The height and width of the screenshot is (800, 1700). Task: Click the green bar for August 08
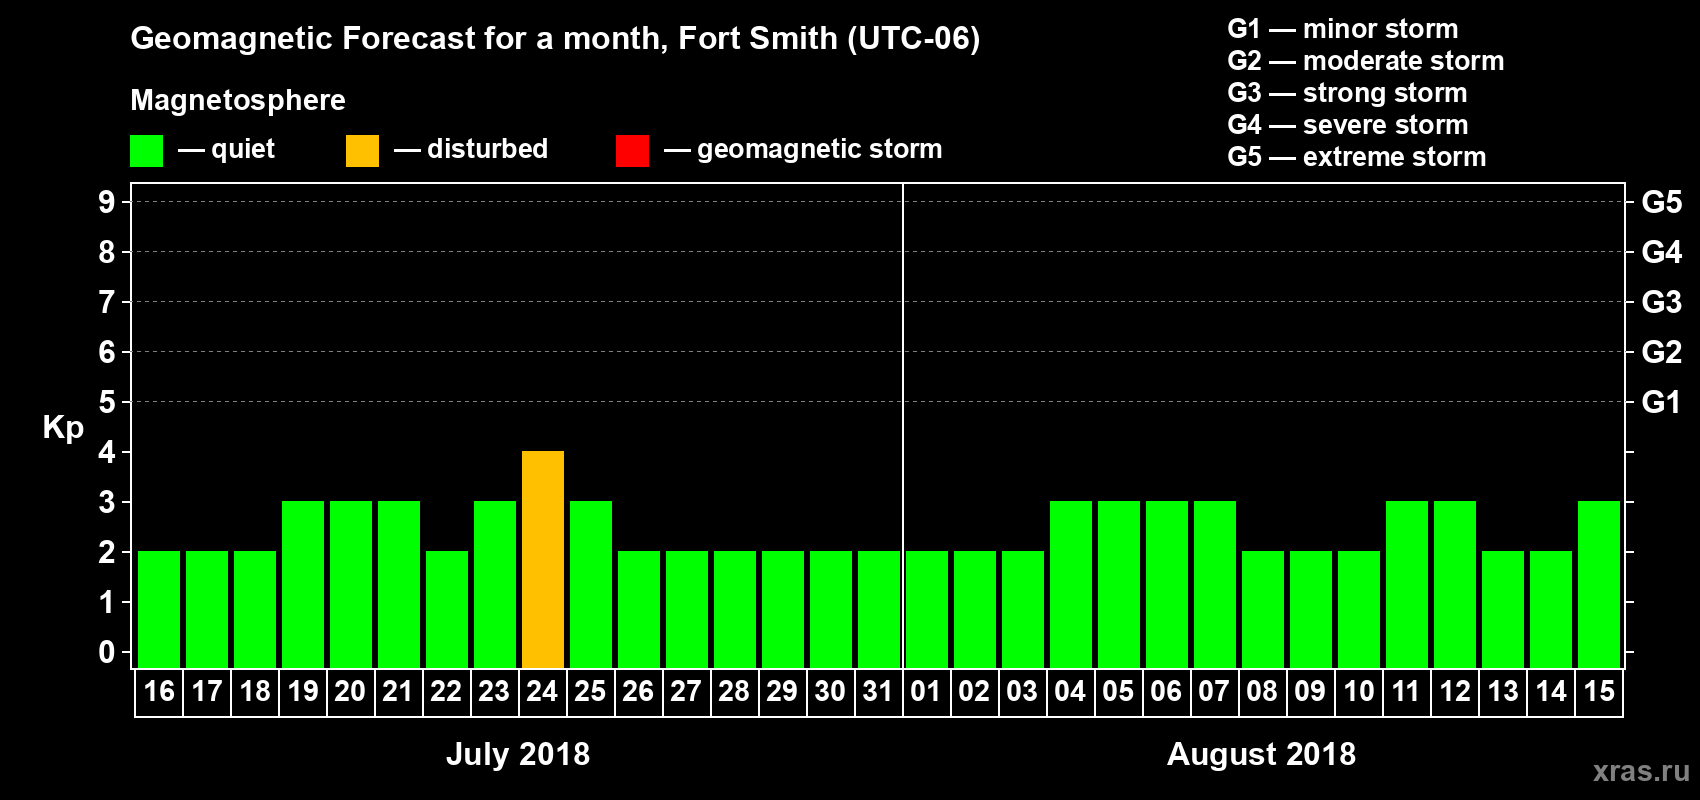[x=1263, y=609]
